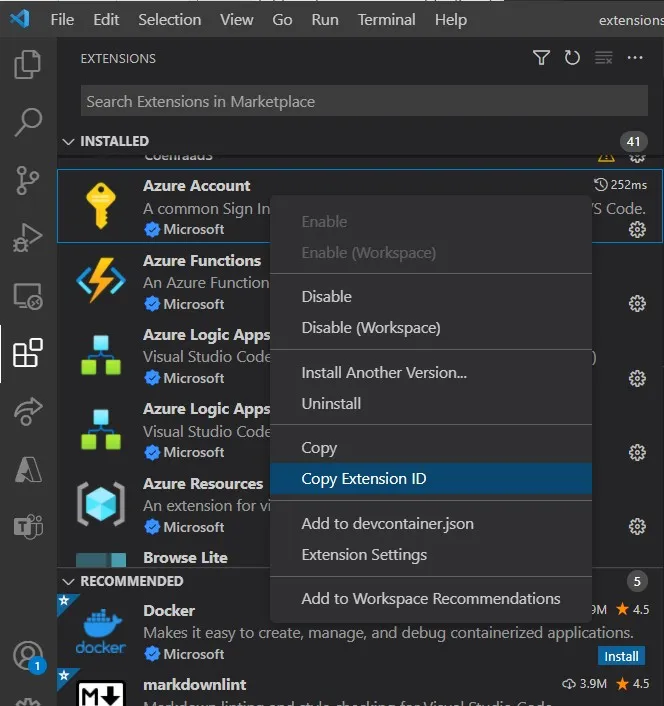Install the Docker extension
Image resolution: width=664 pixels, height=706 pixels.
621,656
